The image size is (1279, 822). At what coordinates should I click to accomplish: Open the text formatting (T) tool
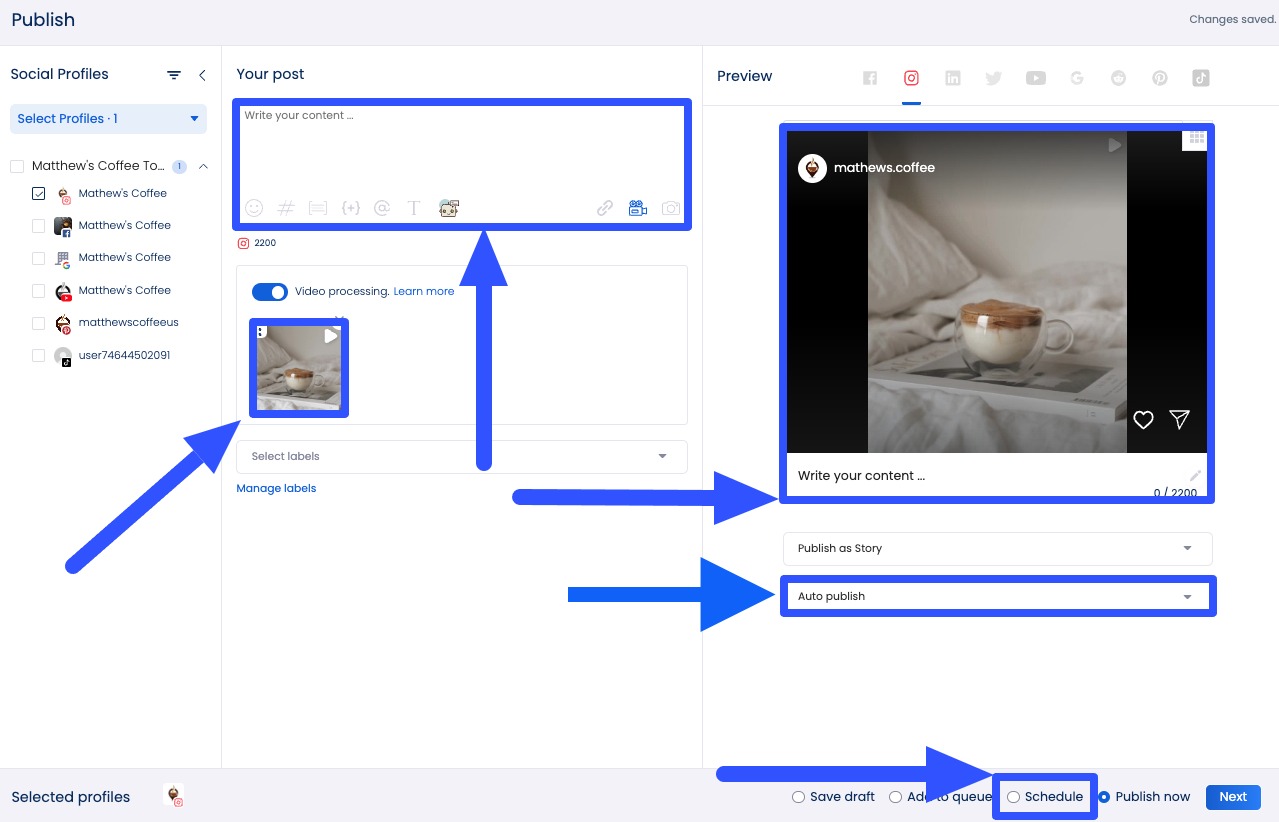click(414, 207)
